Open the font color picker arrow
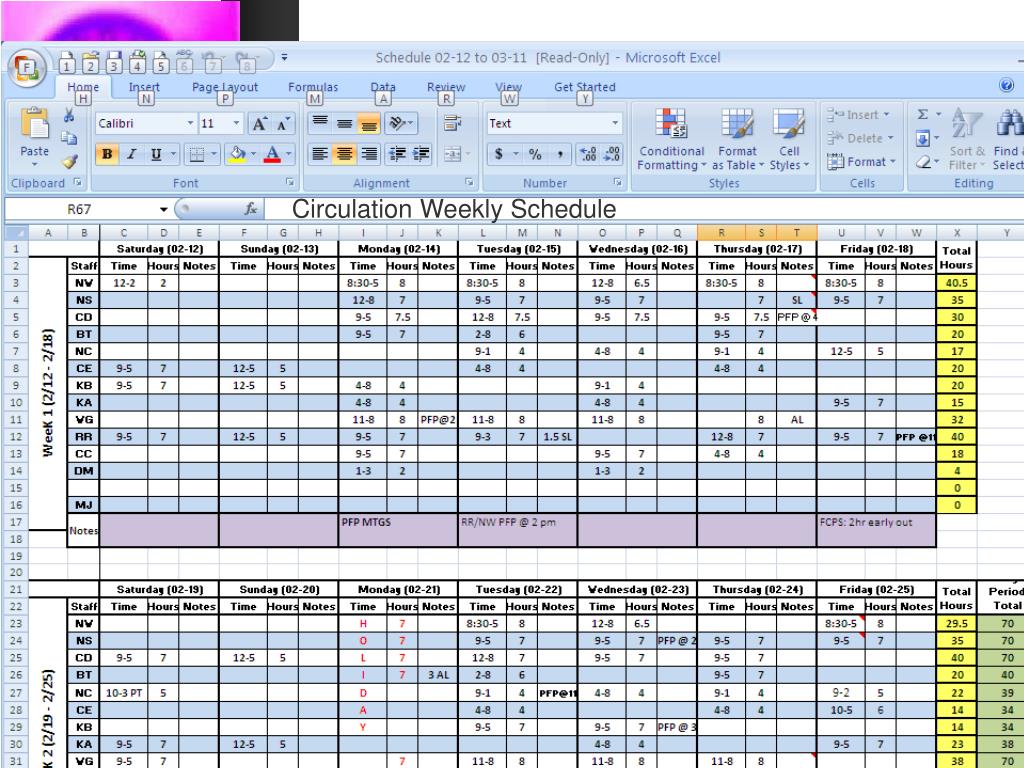 [288, 155]
